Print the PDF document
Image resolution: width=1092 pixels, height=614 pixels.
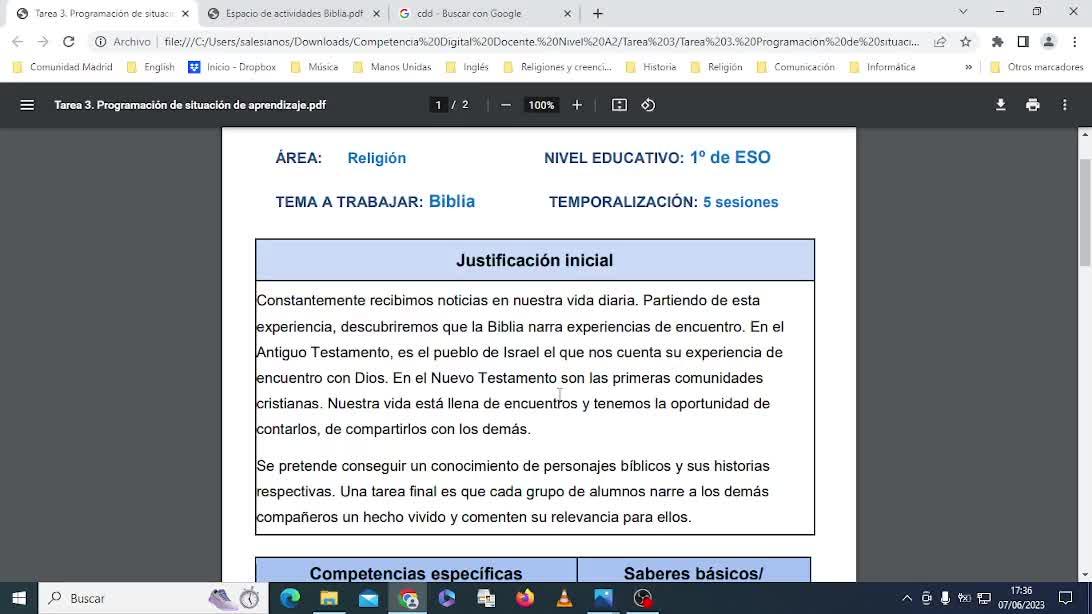(x=1033, y=105)
